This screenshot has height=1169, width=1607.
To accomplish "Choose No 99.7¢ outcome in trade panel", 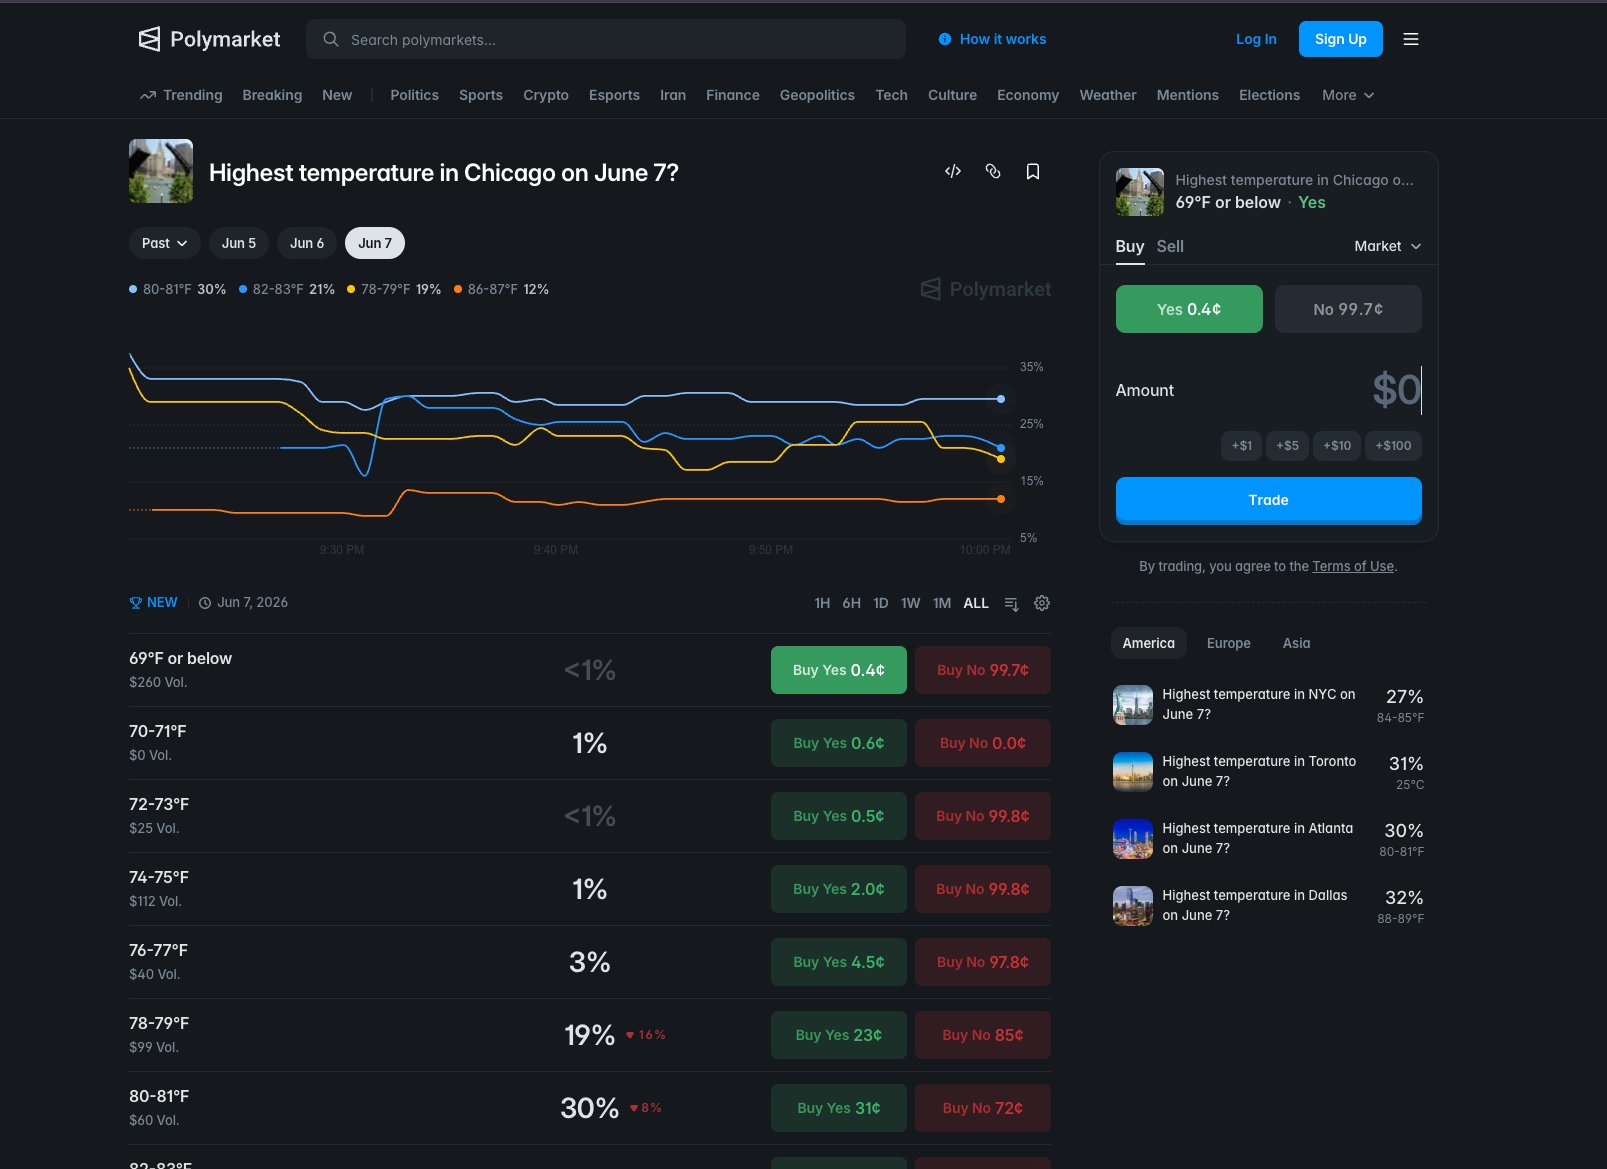I will (x=1348, y=309).
